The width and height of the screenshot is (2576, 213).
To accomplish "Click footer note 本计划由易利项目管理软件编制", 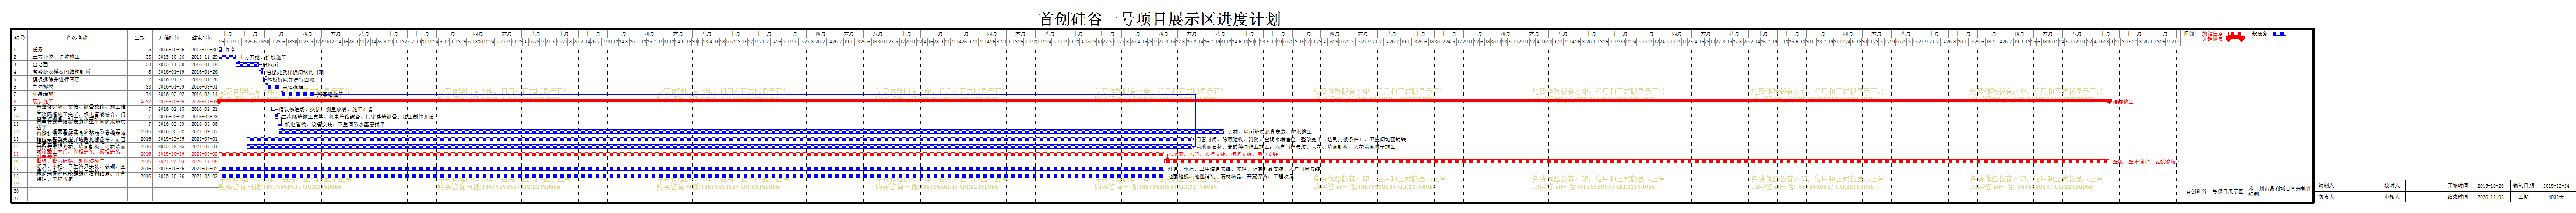I will pyautogui.click(x=2280, y=192).
